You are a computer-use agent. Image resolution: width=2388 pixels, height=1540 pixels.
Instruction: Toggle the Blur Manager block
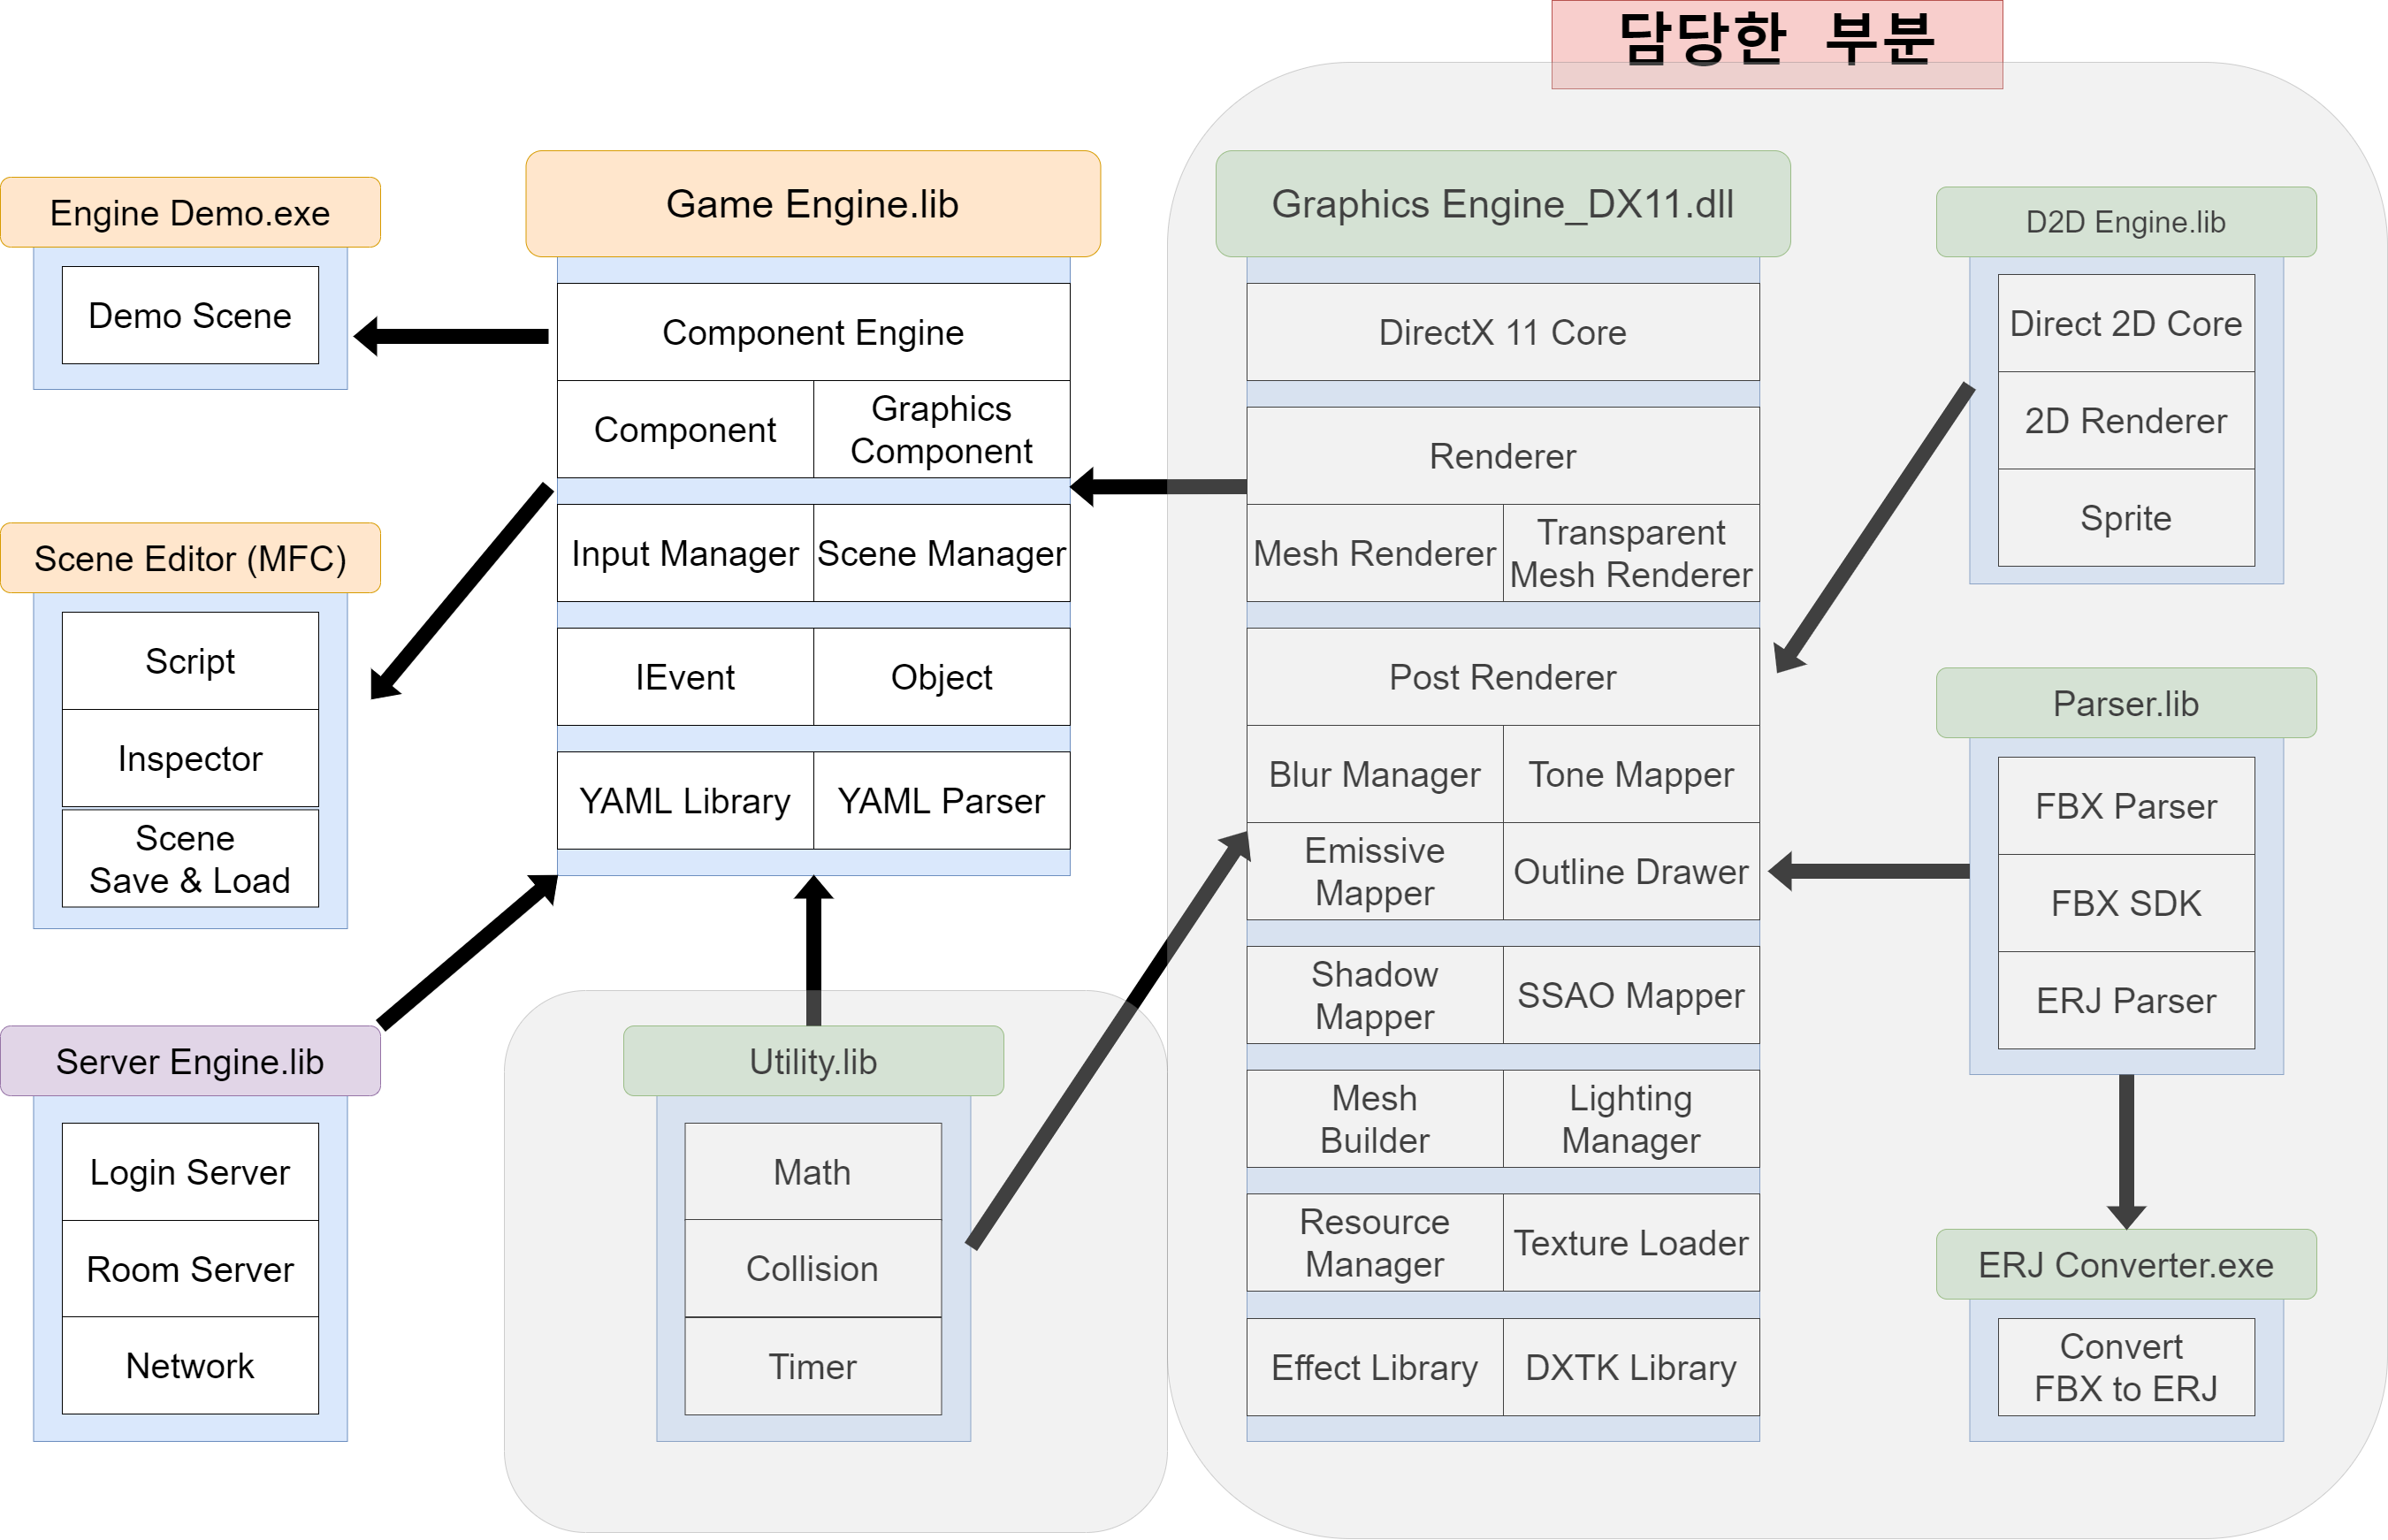click(1374, 774)
